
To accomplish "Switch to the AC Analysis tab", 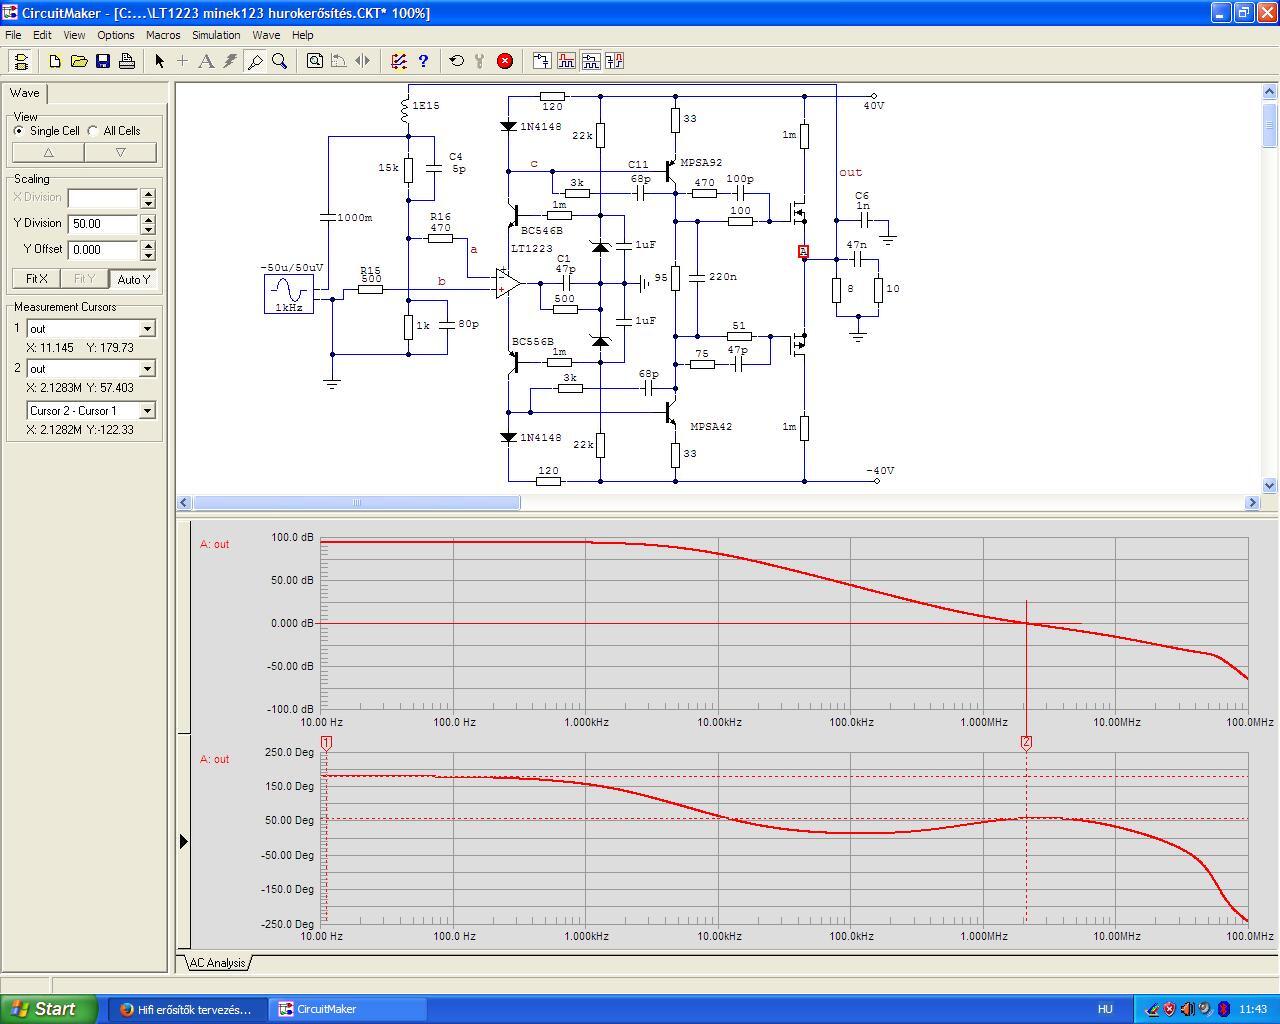I will point(217,963).
